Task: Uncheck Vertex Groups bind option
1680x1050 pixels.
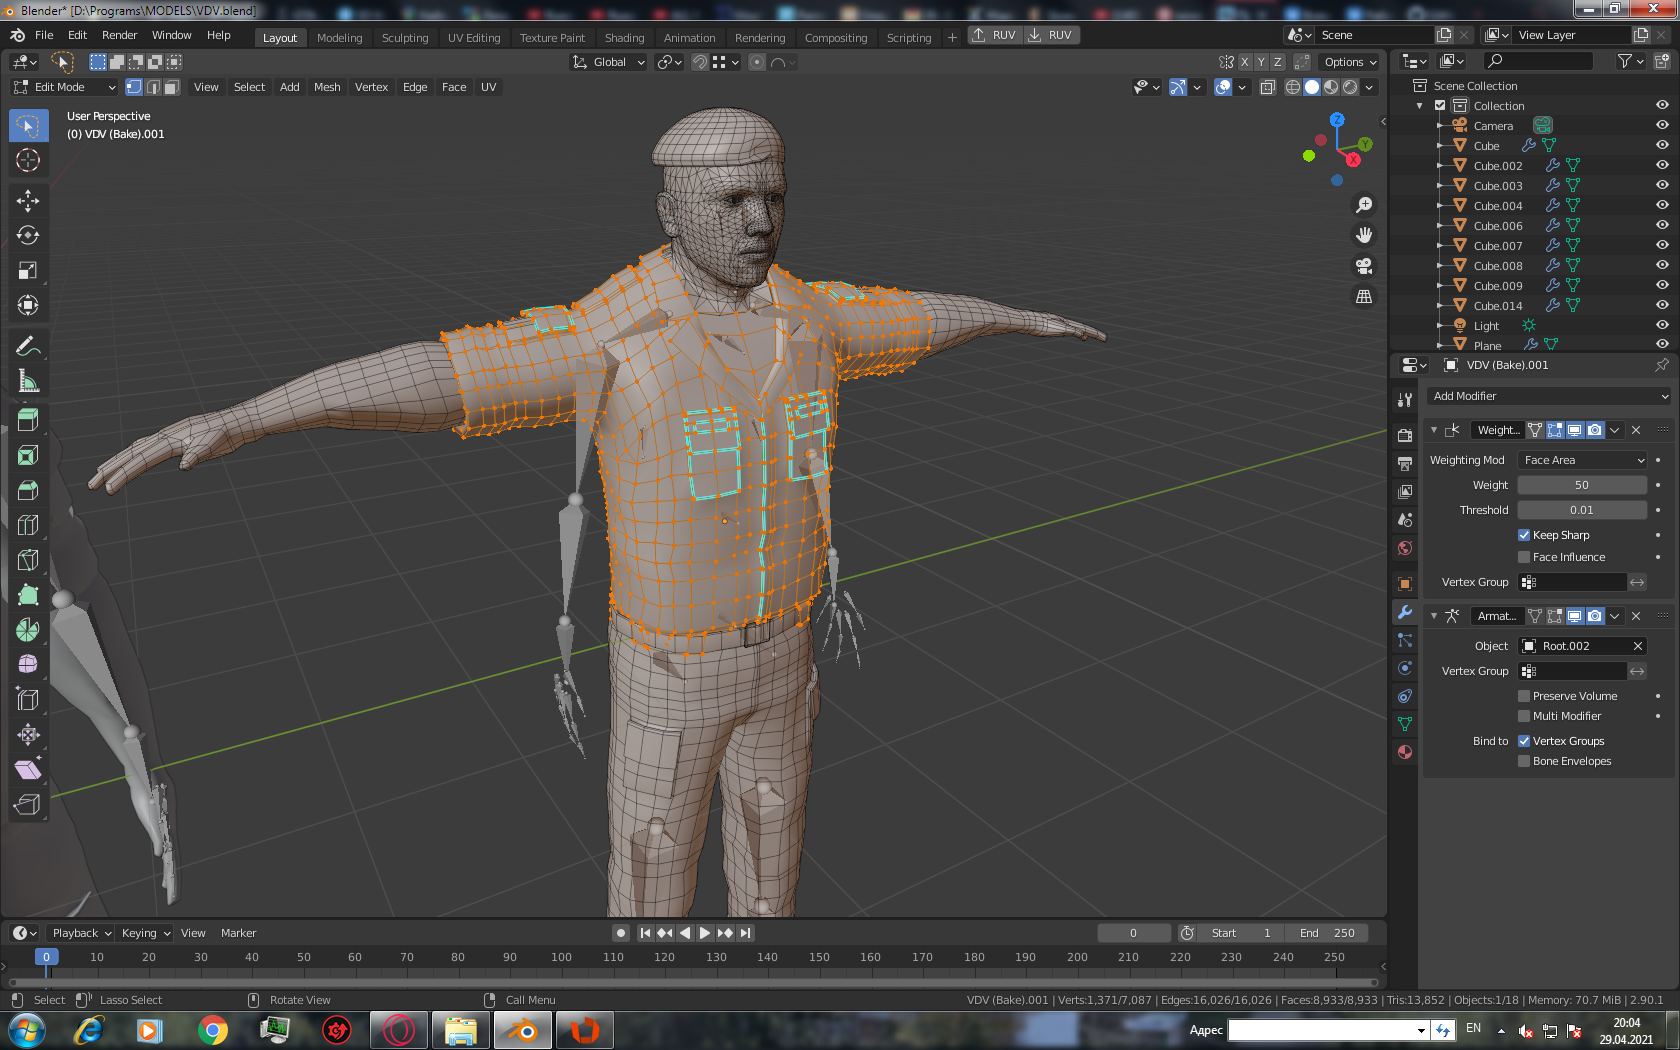Action: (x=1524, y=741)
